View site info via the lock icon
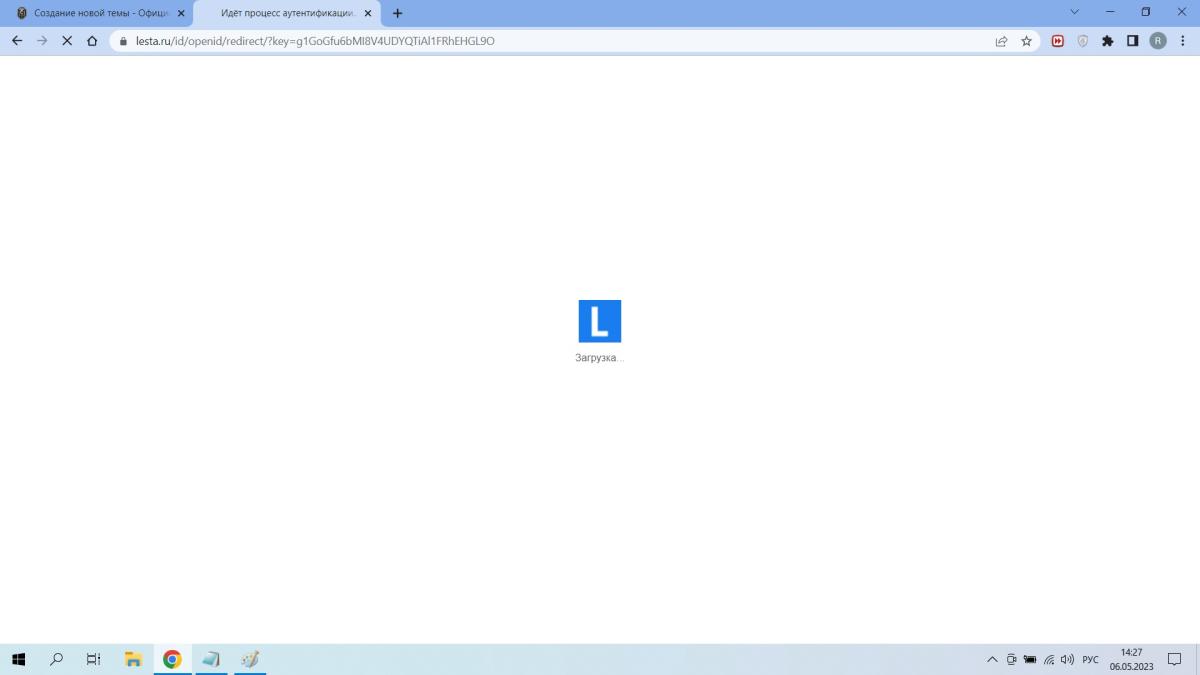This screenshot has width=1200, height=675. click(125, 41)
